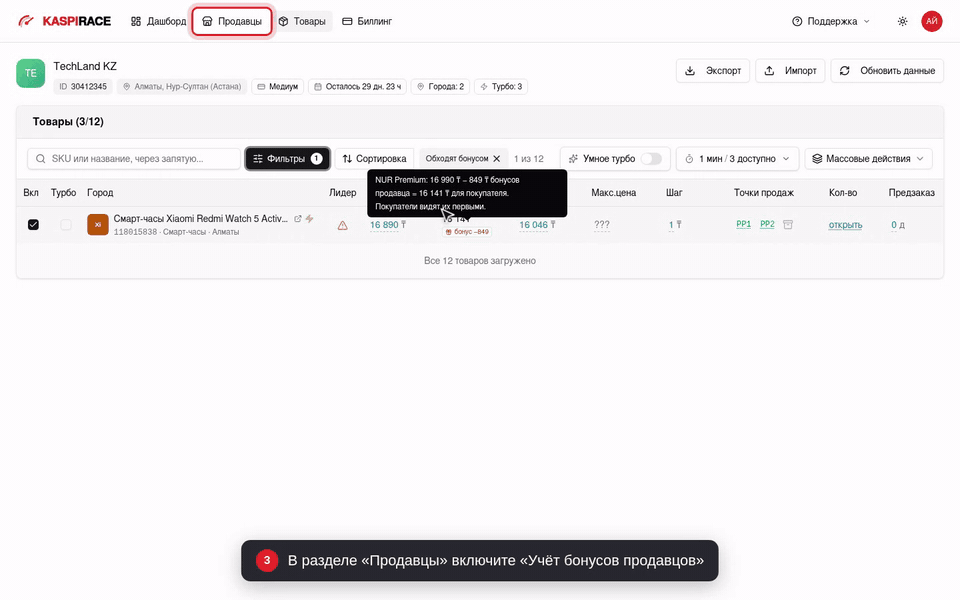Open the Сортировка options

tap(374, 159)
